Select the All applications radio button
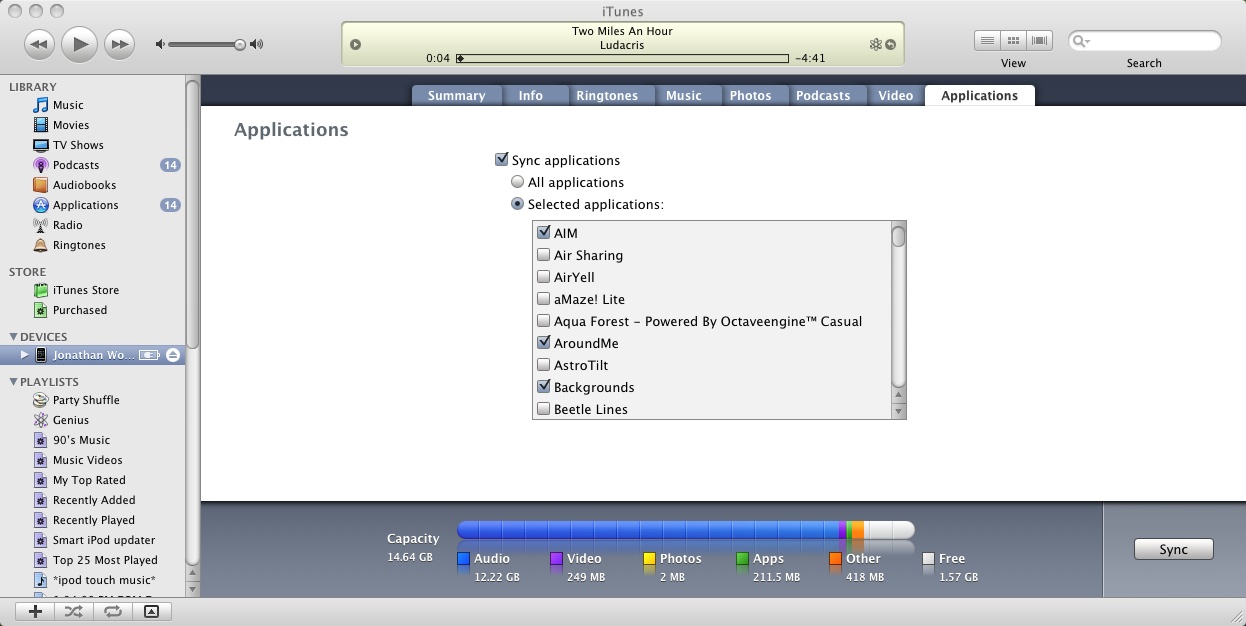Image resolution: width=1246 pixels, height=626 pixels. [x=518, y=182]
